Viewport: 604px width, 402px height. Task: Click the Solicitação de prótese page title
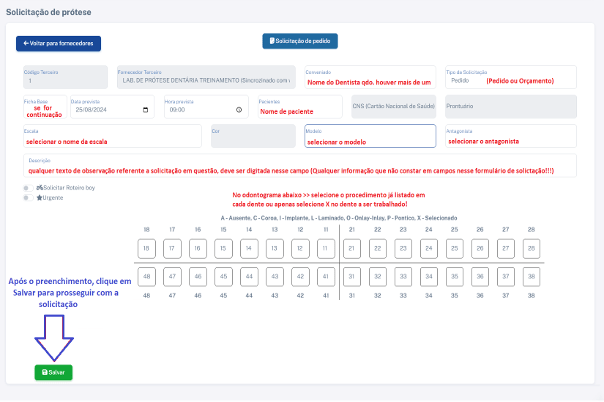pyautogui.click(x=49, y=12)
